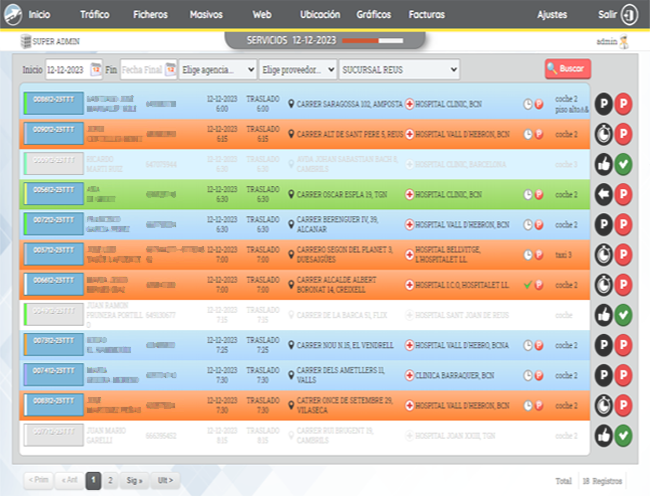Viewport: 650px width, 496px height.
Task: Click small green check in Carrer Alcalde Albert row
Action: click(528, 285)
